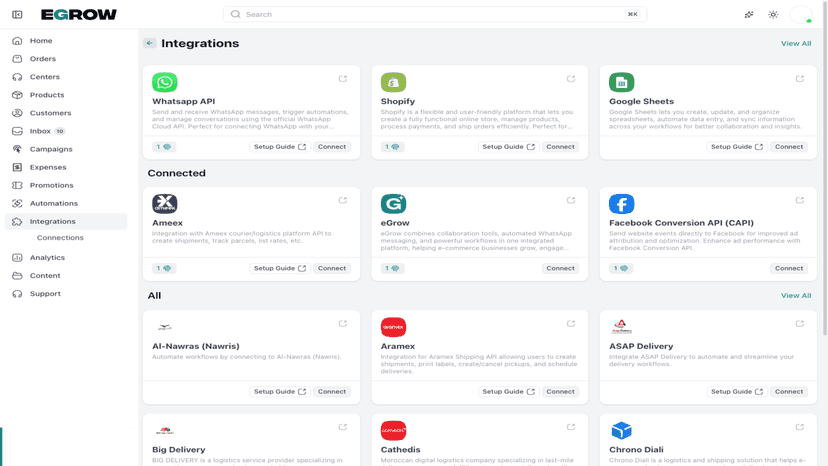Open the user profile avatar
This screenshot has height=466, width=828.
tap(801, 14)
